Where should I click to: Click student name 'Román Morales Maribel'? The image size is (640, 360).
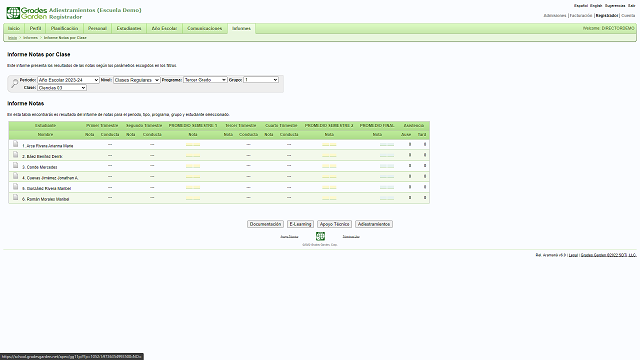point(48,199)
